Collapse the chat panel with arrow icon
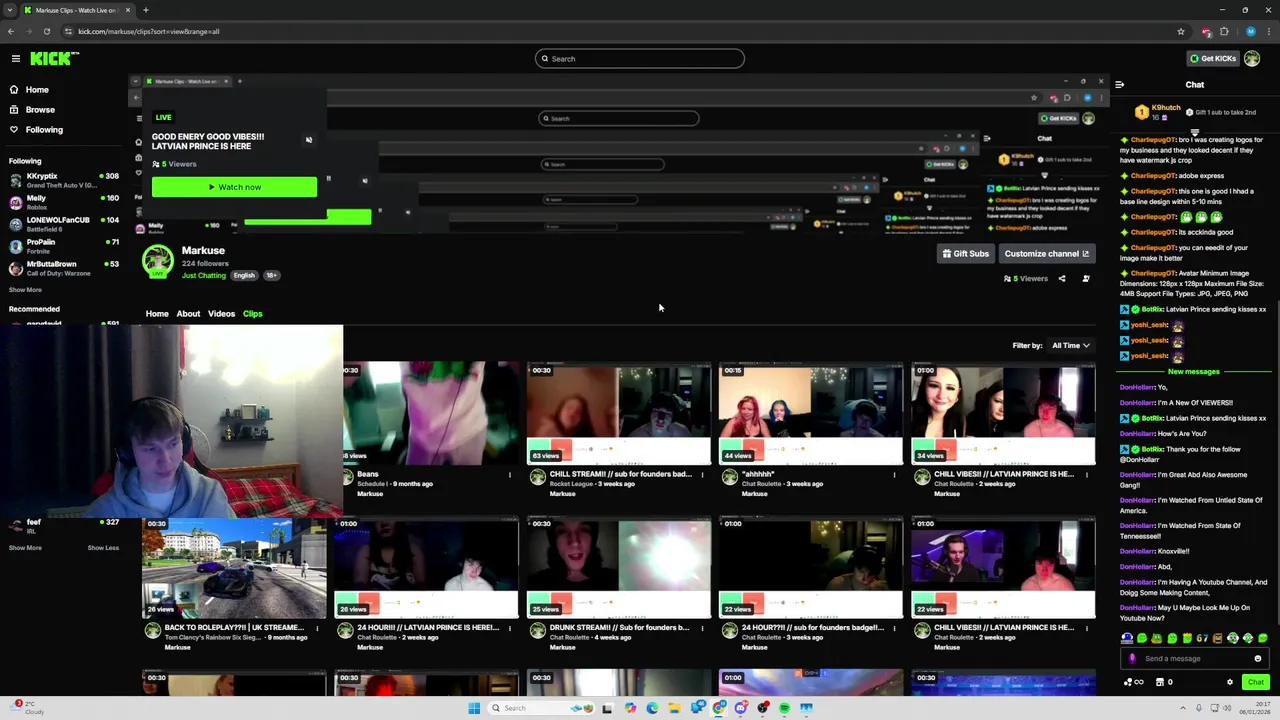1280x720 pixels. pos(1119,85)
